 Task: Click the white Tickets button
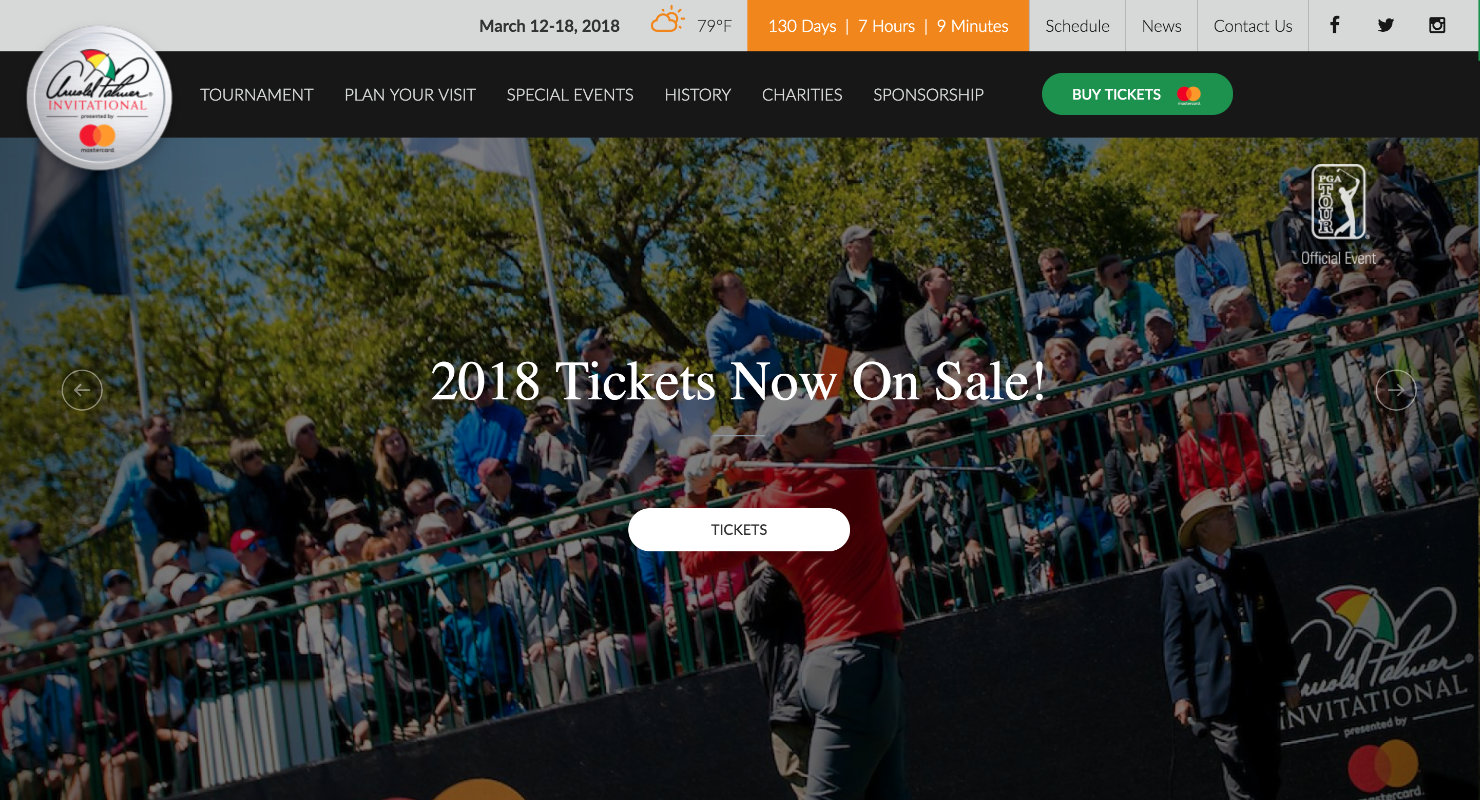click(739, 530)
